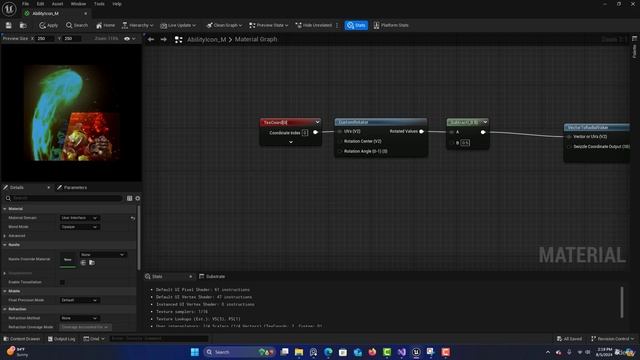640x360 pixels.
Task: Open the Refraction Method dropdown
Action: (79, 318)
